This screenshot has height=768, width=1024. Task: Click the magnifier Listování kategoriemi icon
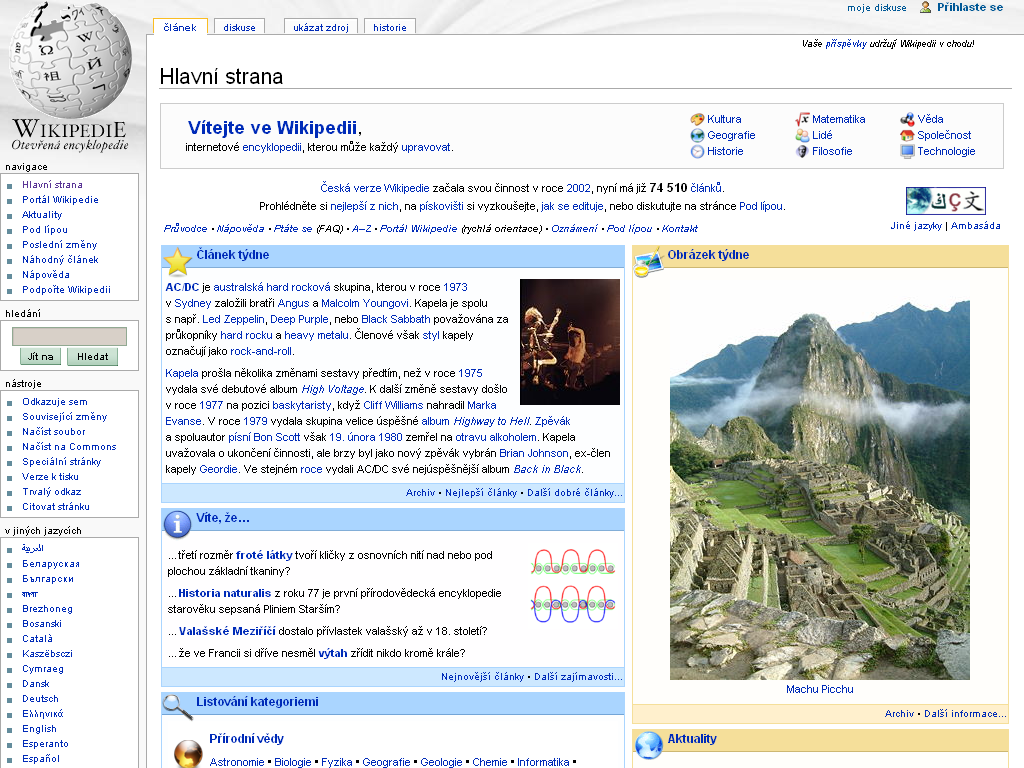coord(177,707)
